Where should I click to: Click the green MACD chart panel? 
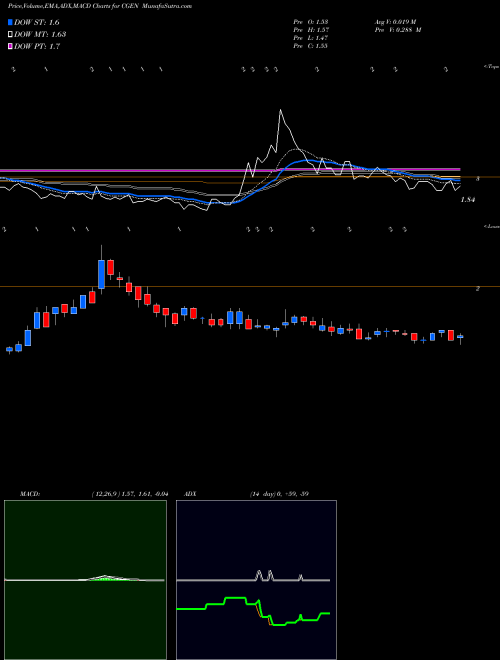85,580
